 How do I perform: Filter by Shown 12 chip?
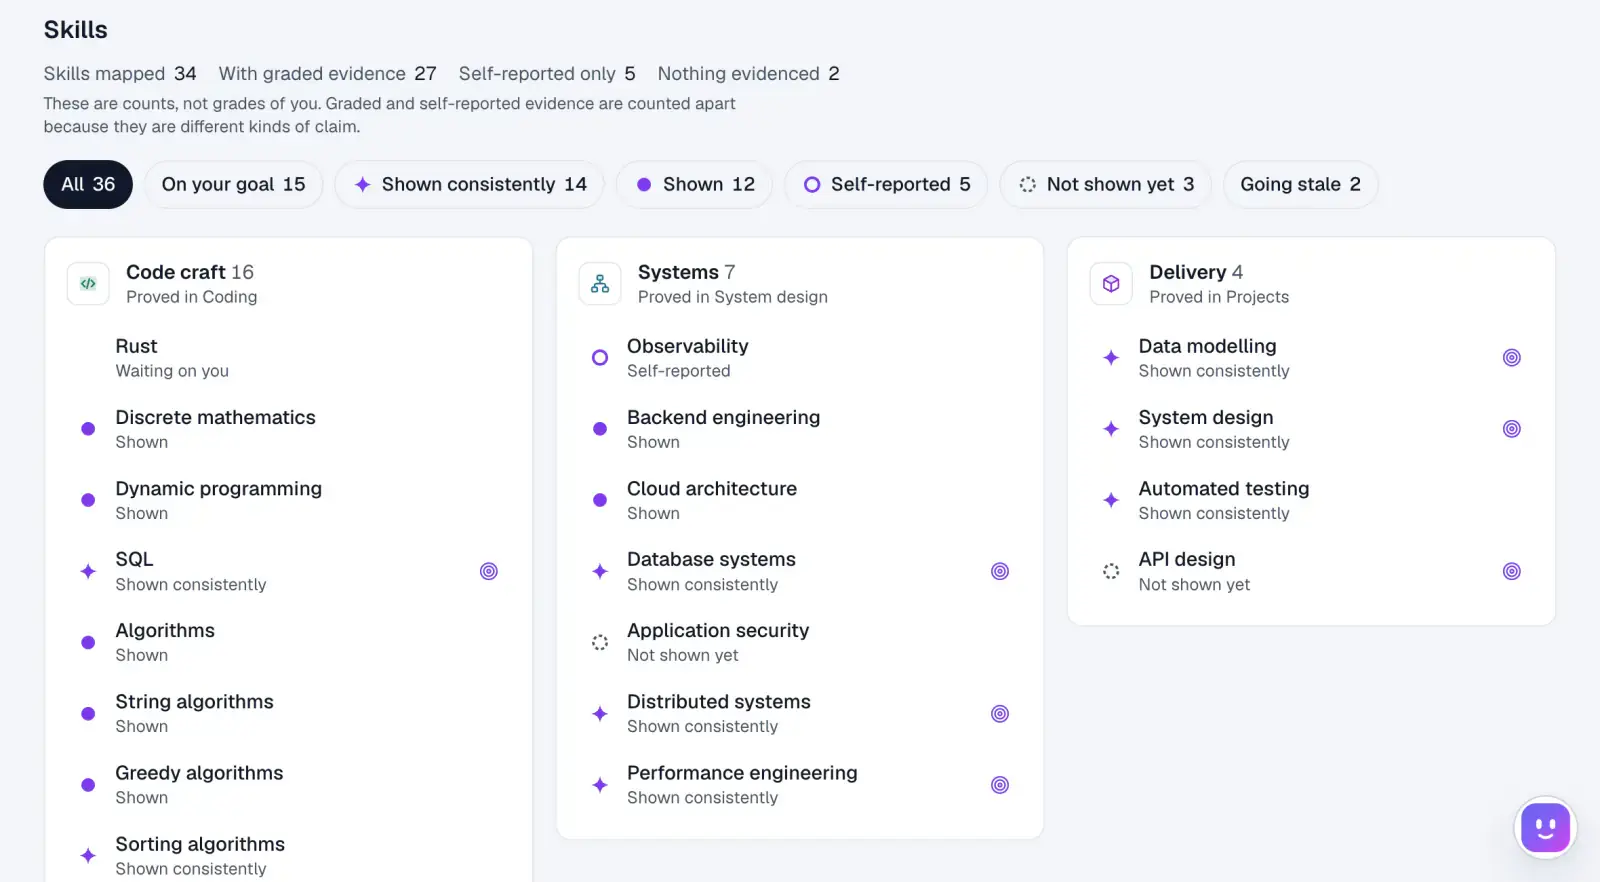694,184
